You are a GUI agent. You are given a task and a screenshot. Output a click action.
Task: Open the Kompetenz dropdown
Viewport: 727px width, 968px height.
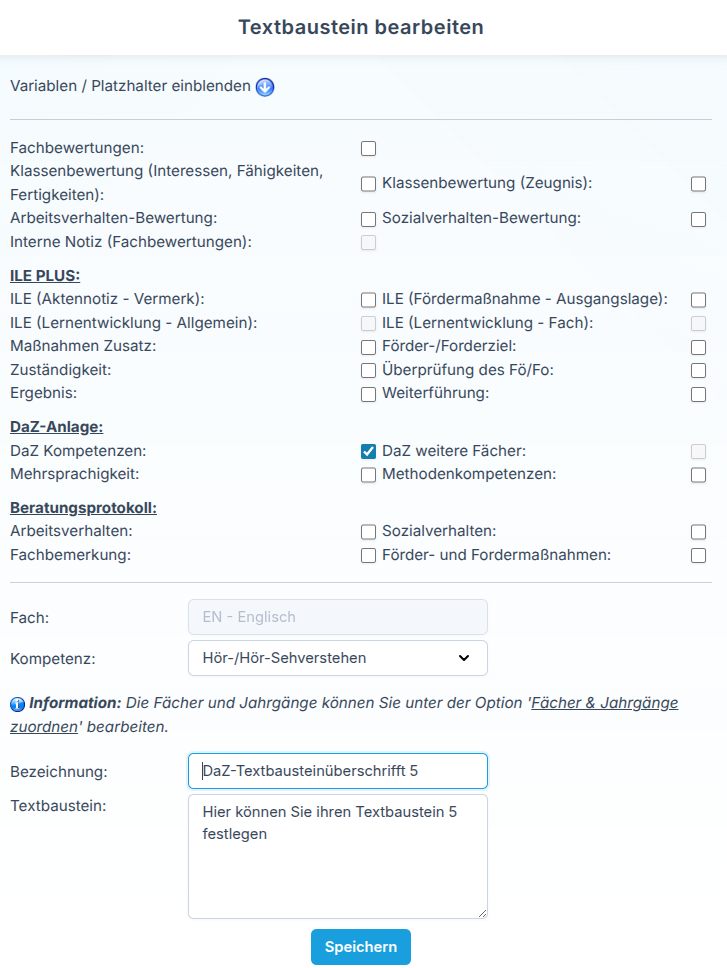(x=338, y=658)
